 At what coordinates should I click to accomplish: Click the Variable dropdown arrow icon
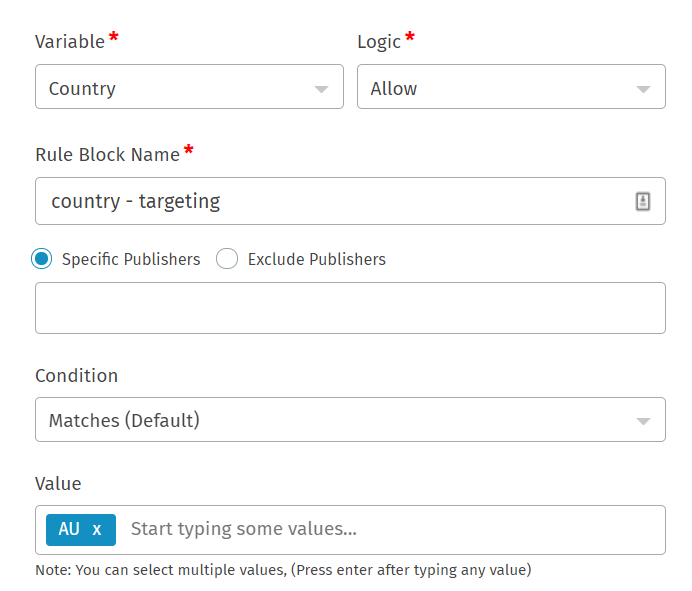321,89
